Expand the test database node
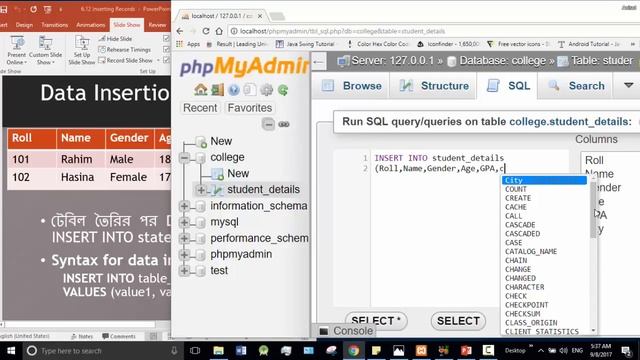Screen dimensions: 640x360 (184, 270)
